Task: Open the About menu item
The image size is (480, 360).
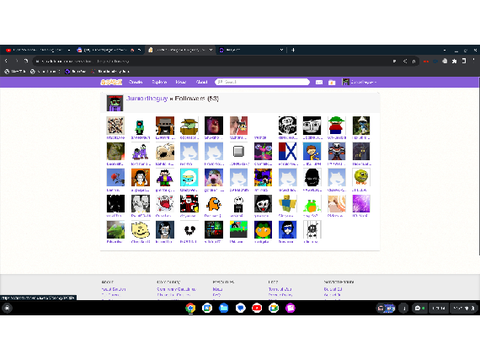Action: (202, 82)
